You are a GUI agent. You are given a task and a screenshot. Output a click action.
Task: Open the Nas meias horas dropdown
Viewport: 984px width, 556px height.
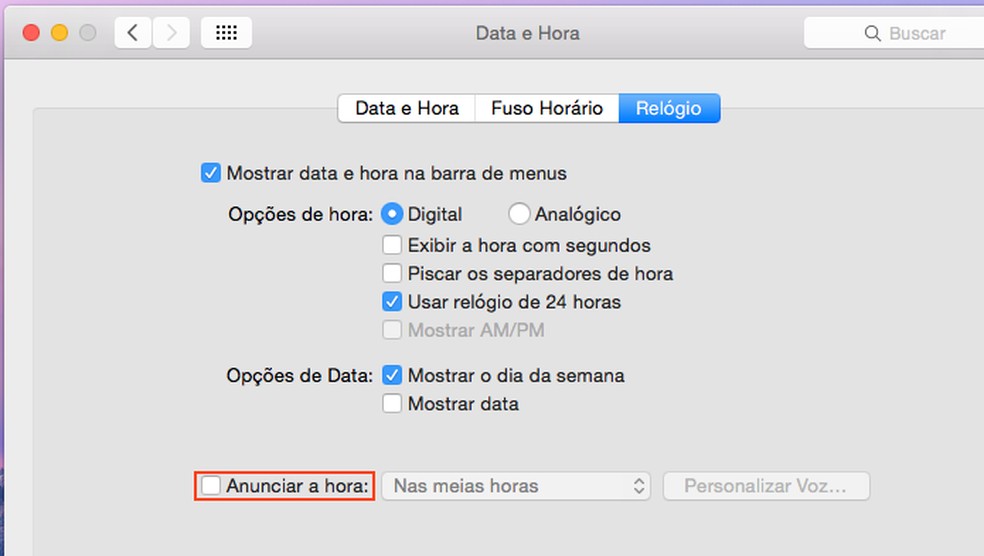[516, 487]
